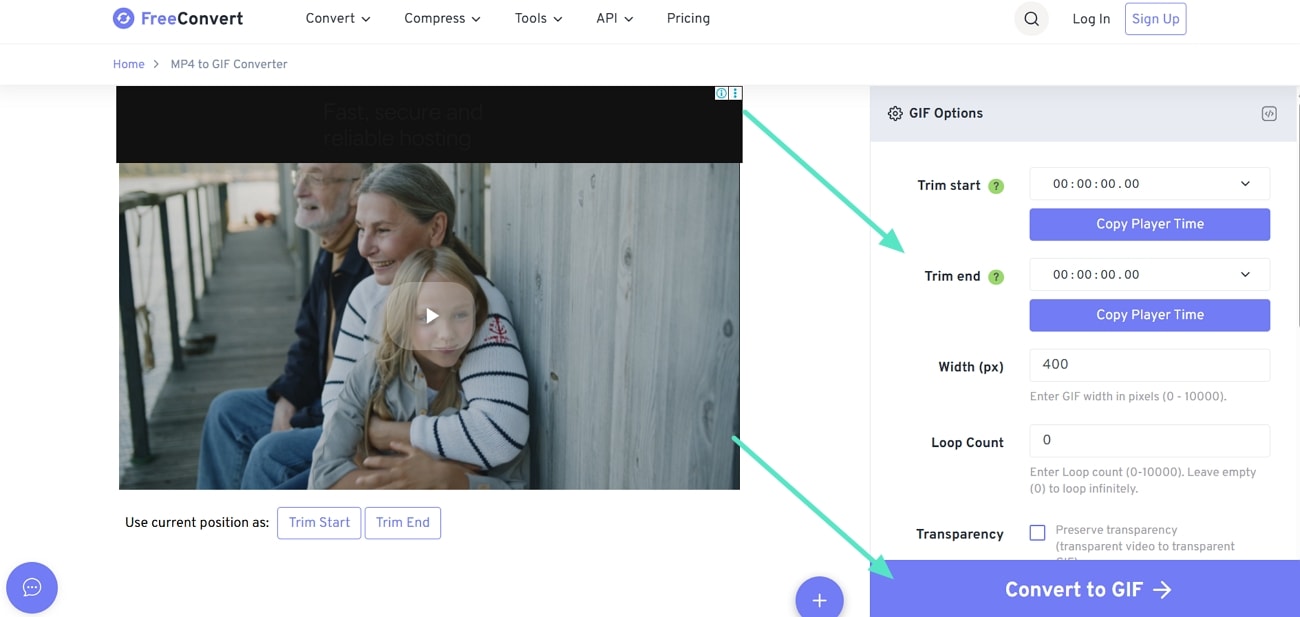This screenshot has height=617, width=1300.
Task: Click the Sign Up button
Action: click(x=1155, y=19)
